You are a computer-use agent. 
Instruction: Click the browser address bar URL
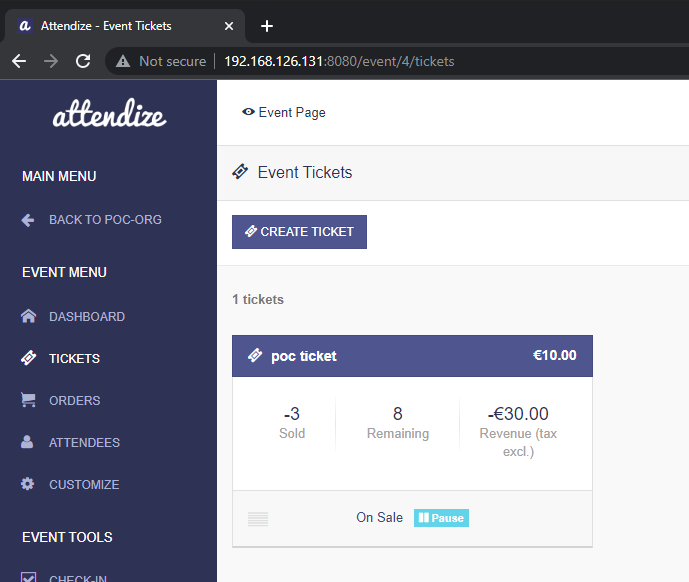[x=338, y=61]
